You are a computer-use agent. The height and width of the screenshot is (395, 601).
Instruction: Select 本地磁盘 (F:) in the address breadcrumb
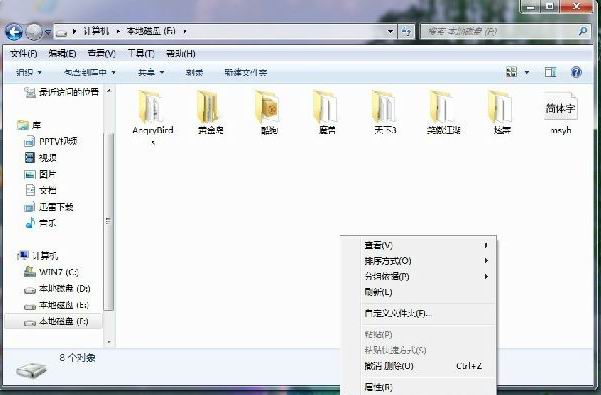pyautogui.click(x=151, y=31)
